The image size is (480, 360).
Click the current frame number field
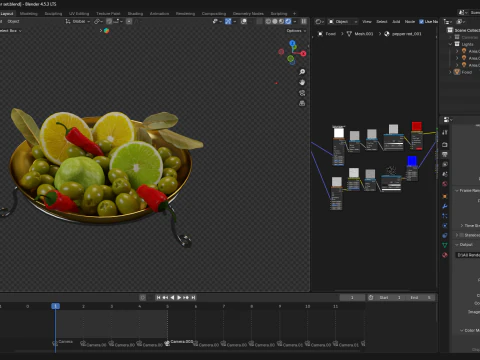[x=352, y=297]
